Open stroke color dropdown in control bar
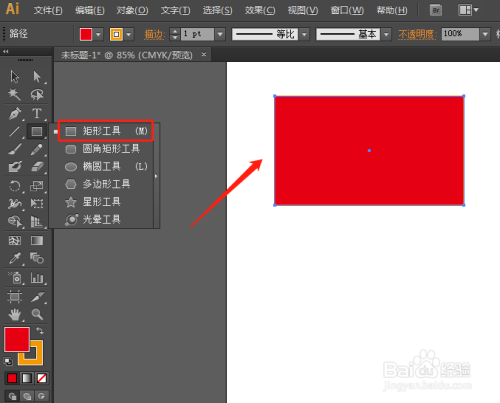 (x=129, y=34)
